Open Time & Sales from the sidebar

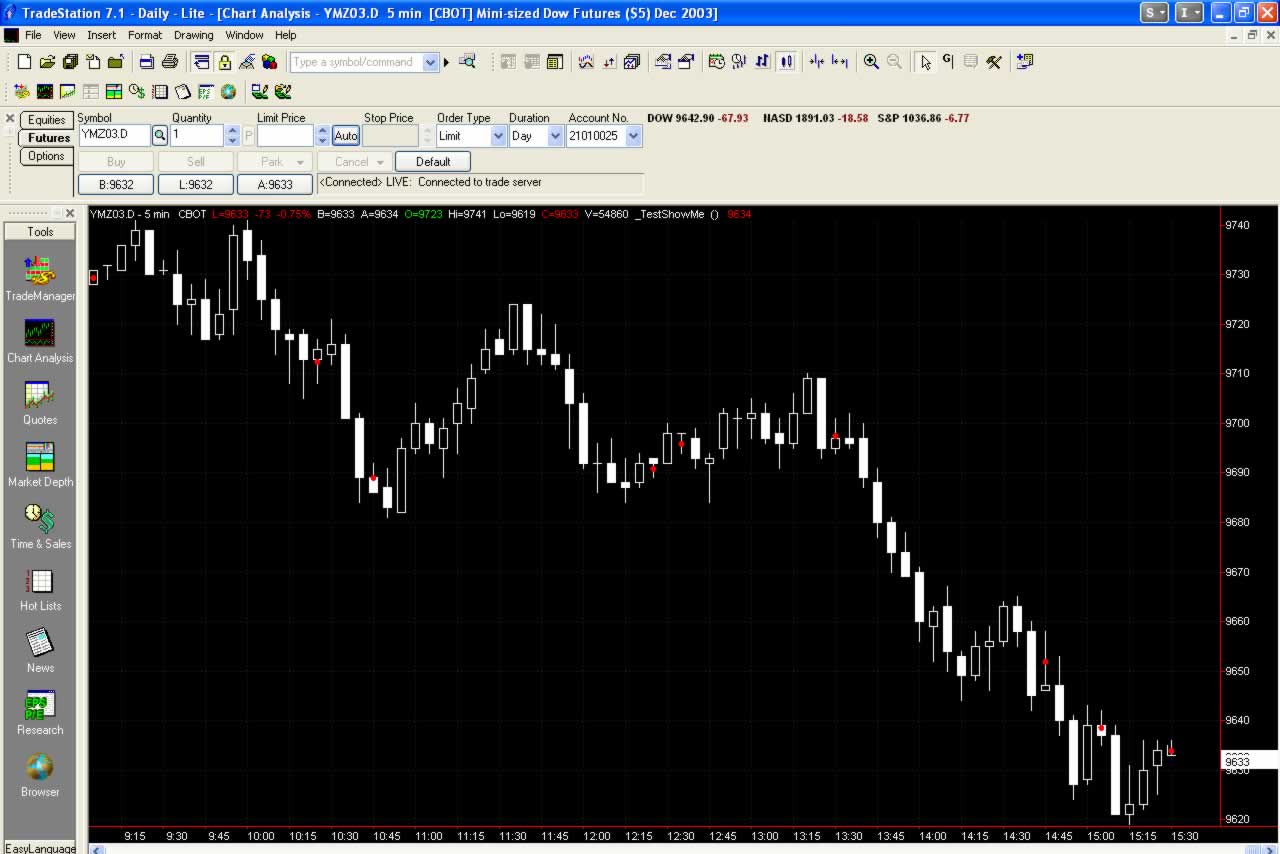(x=40, y=526)
